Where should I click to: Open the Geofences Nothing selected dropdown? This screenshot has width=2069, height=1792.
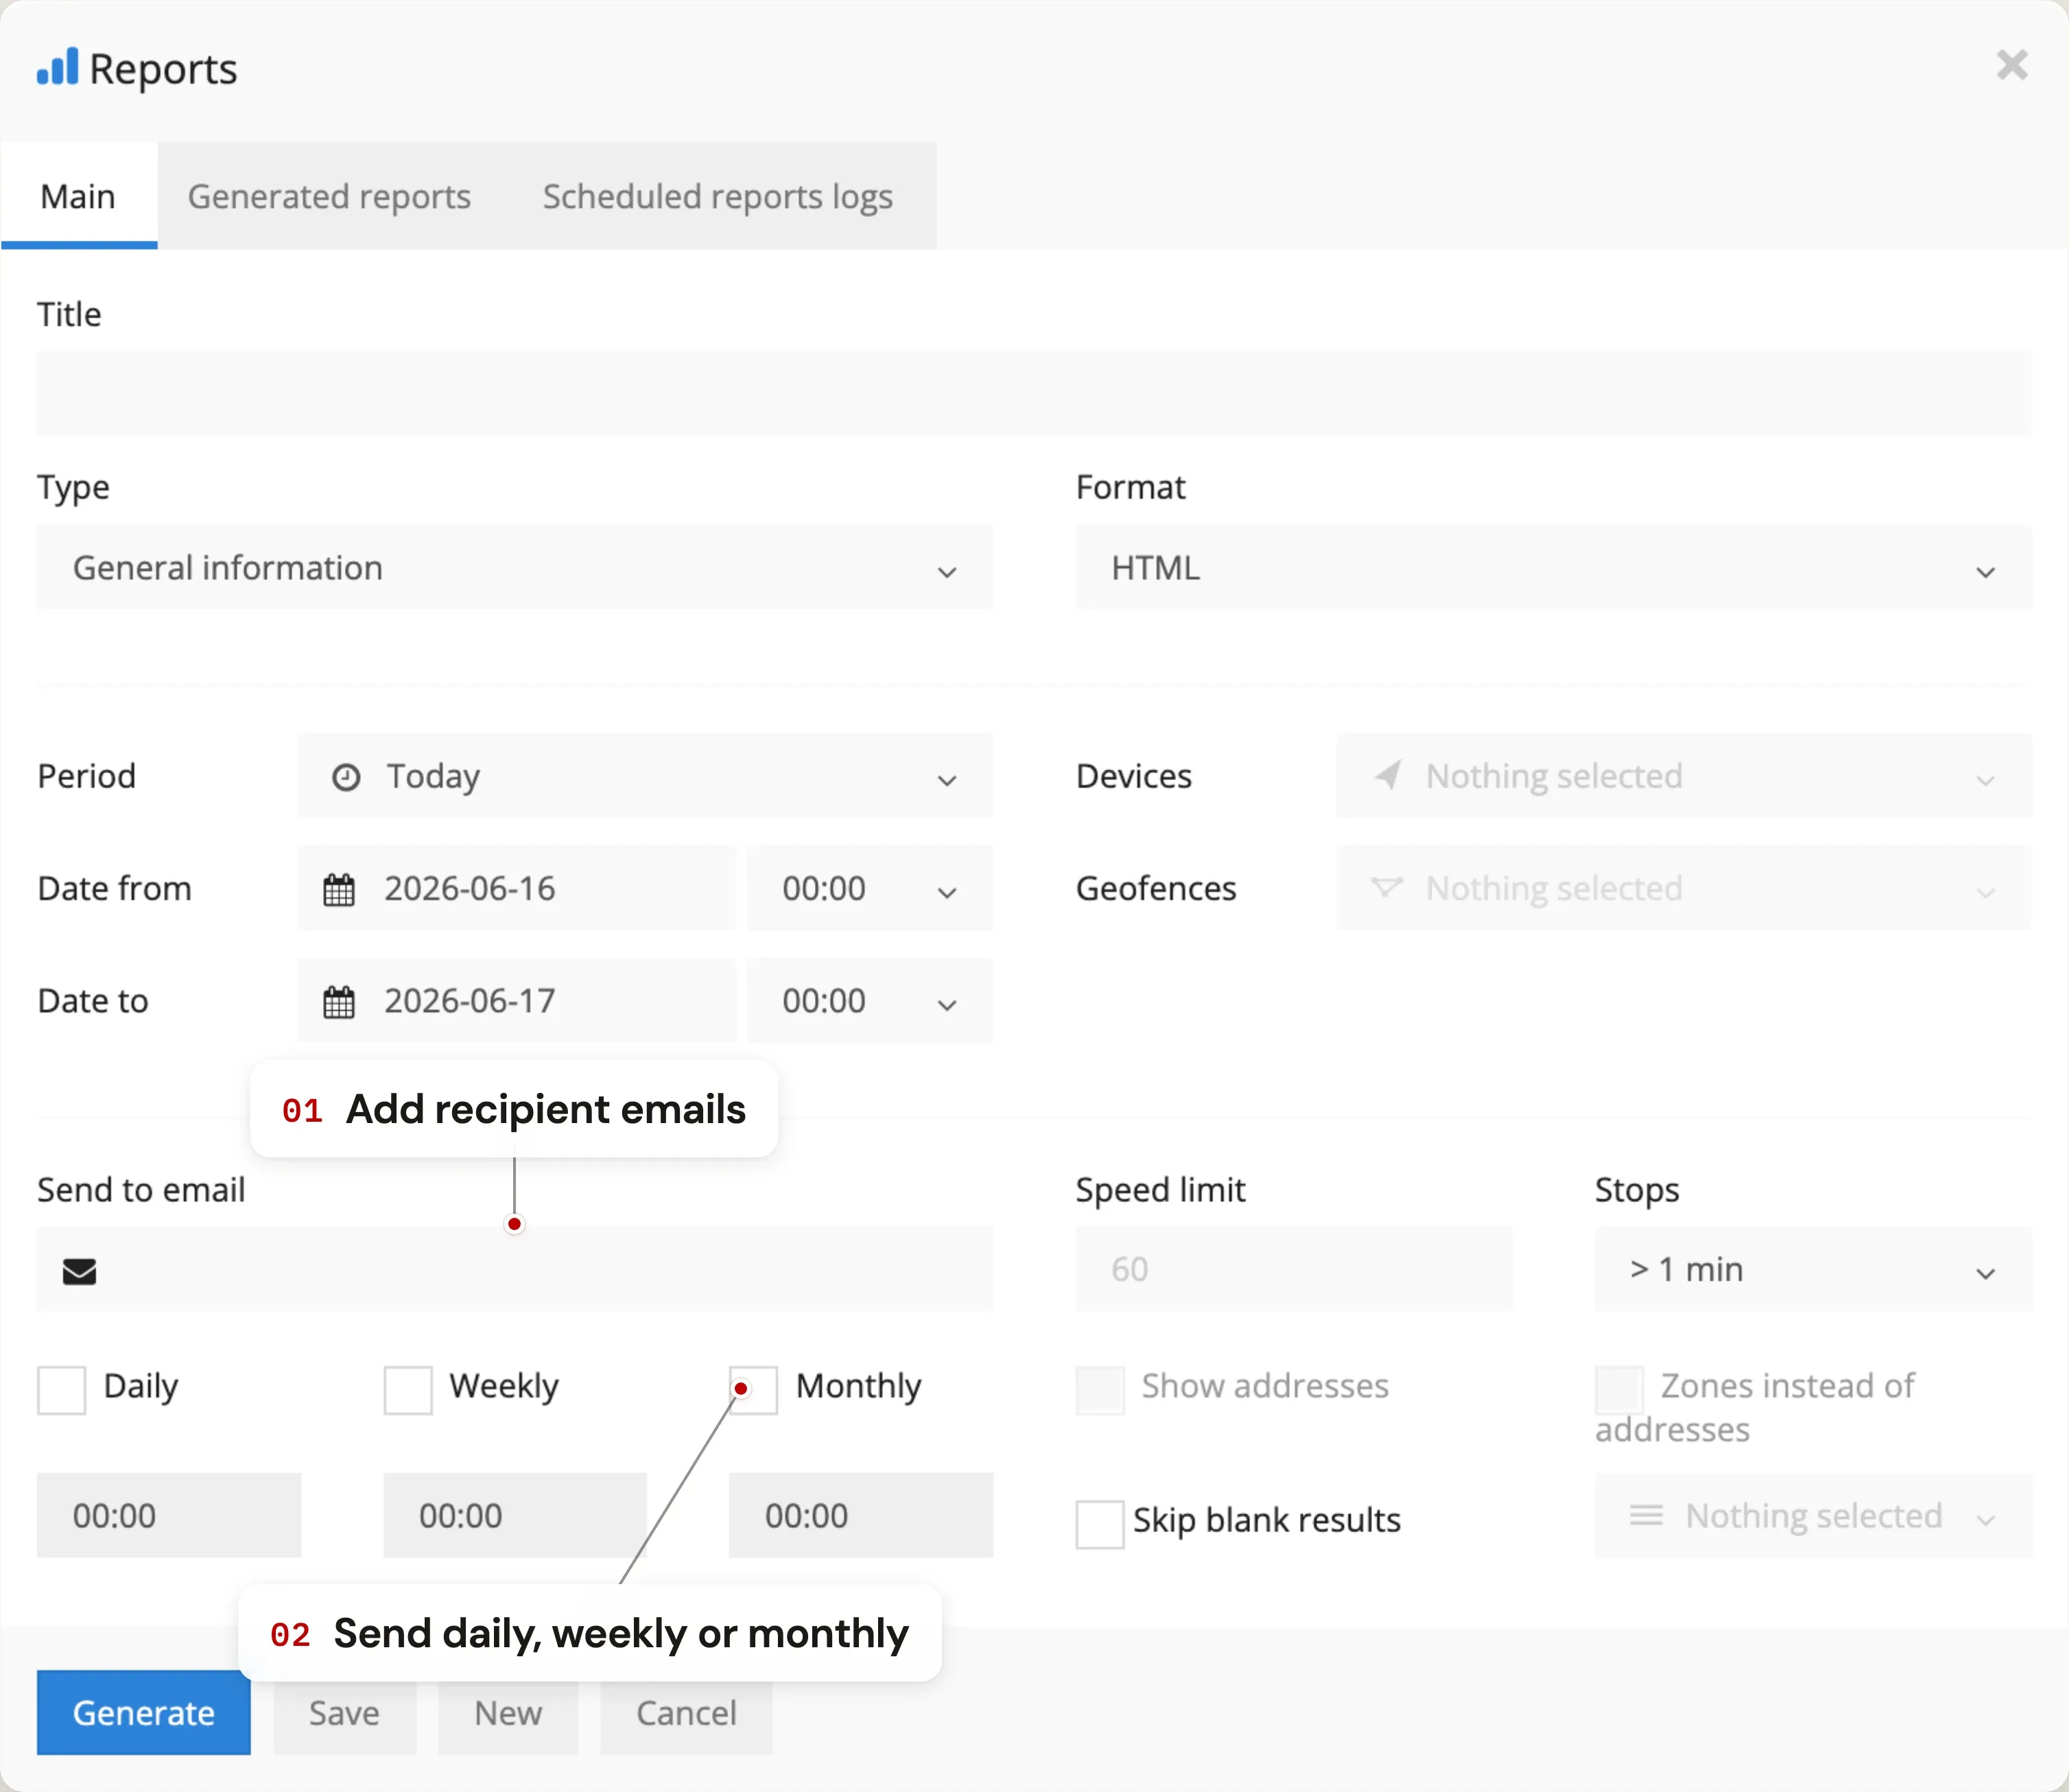[x=1684, y=888]
